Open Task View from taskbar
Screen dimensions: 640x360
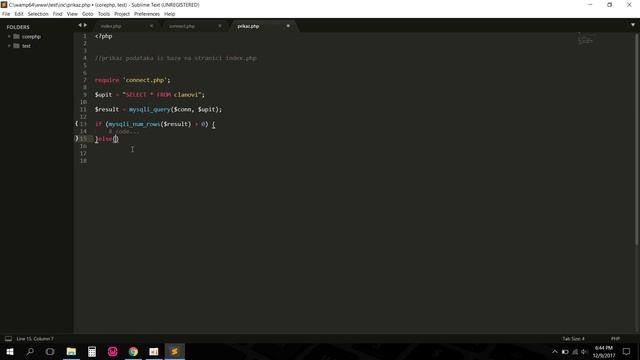50,351
